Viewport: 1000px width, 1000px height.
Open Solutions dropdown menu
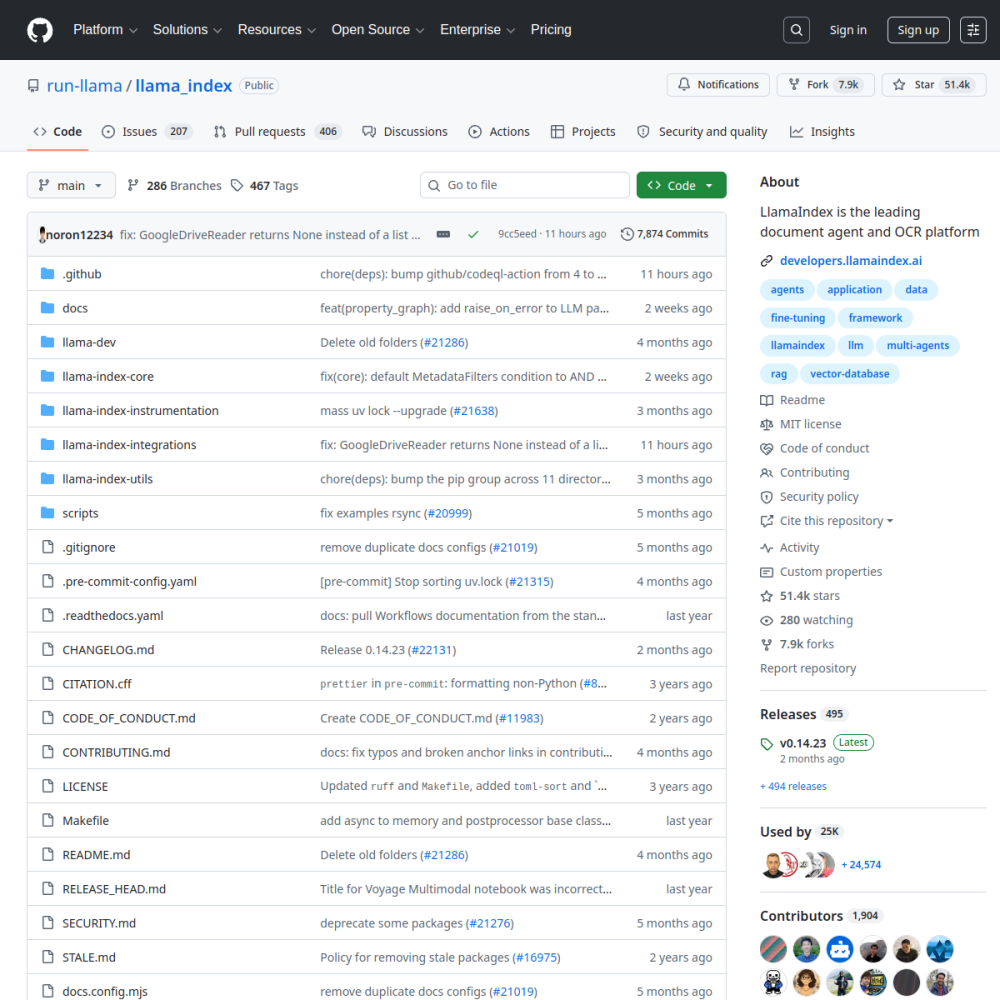point(187,30)
